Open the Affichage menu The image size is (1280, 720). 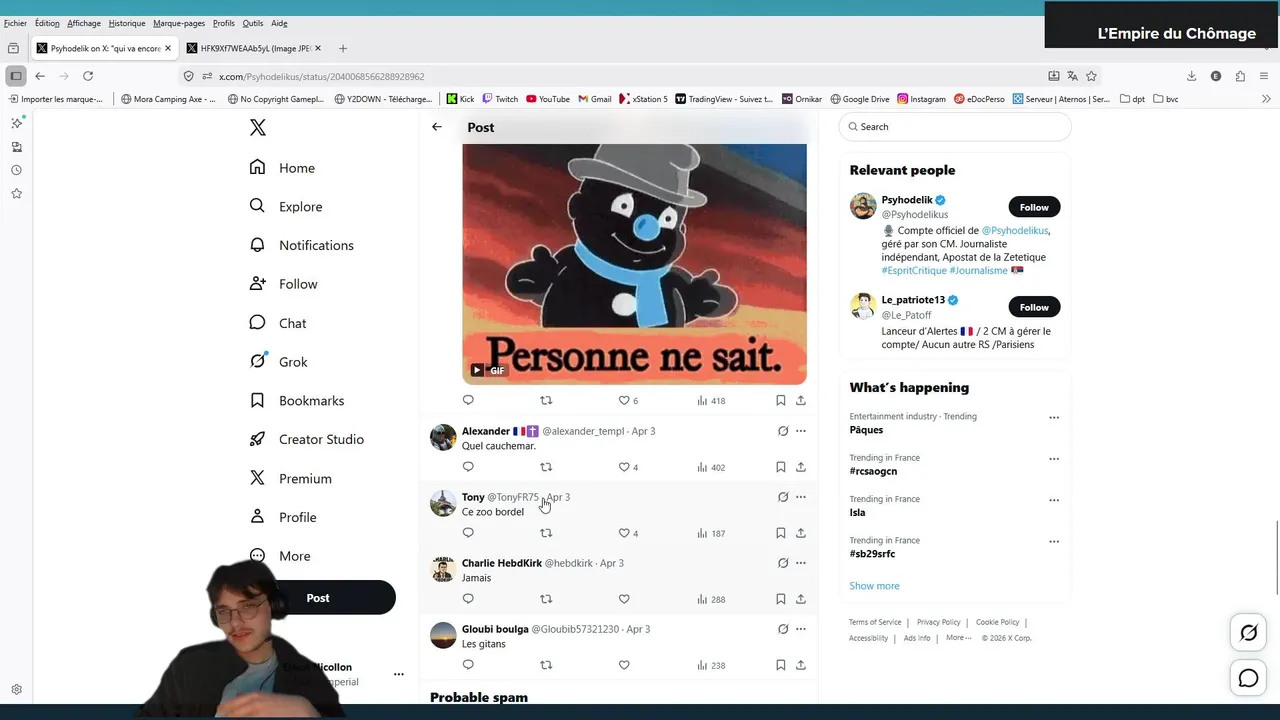[x=84, y=23]
